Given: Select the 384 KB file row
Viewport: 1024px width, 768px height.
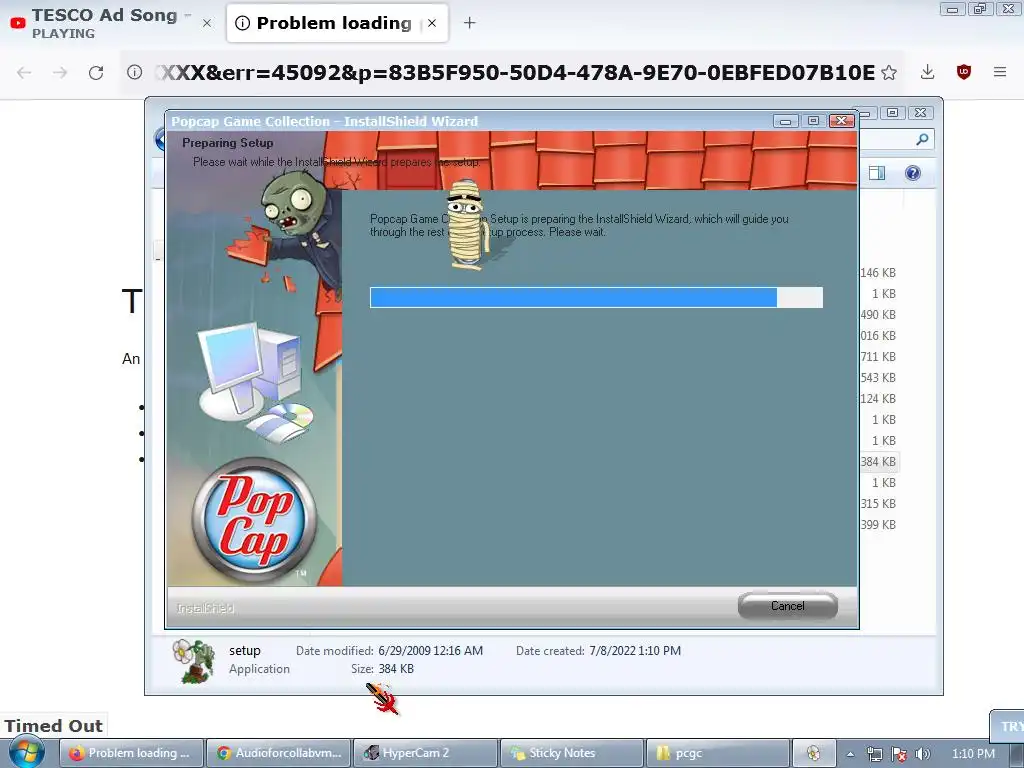Looking at the screenshot, I should click(x=880, y=462).
